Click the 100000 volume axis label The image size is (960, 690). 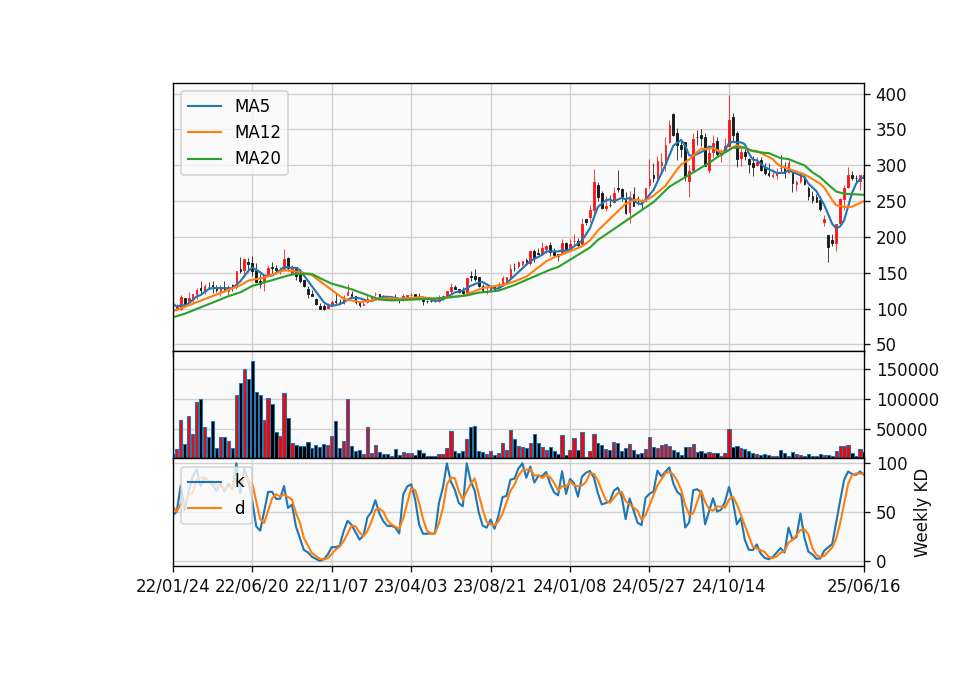(907, 400)
